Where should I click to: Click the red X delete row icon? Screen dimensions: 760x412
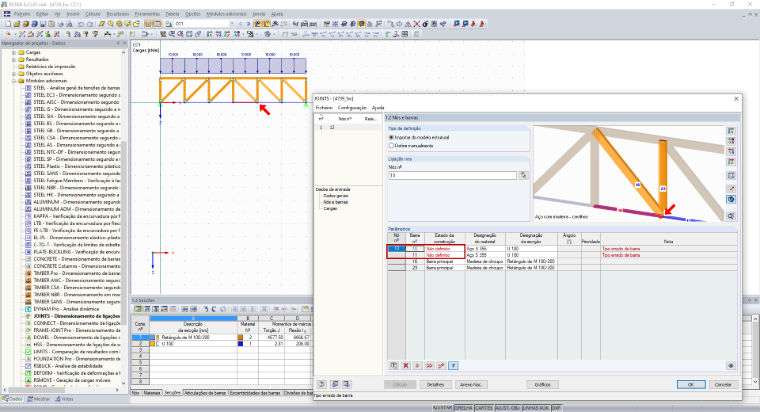click(406, 365)
